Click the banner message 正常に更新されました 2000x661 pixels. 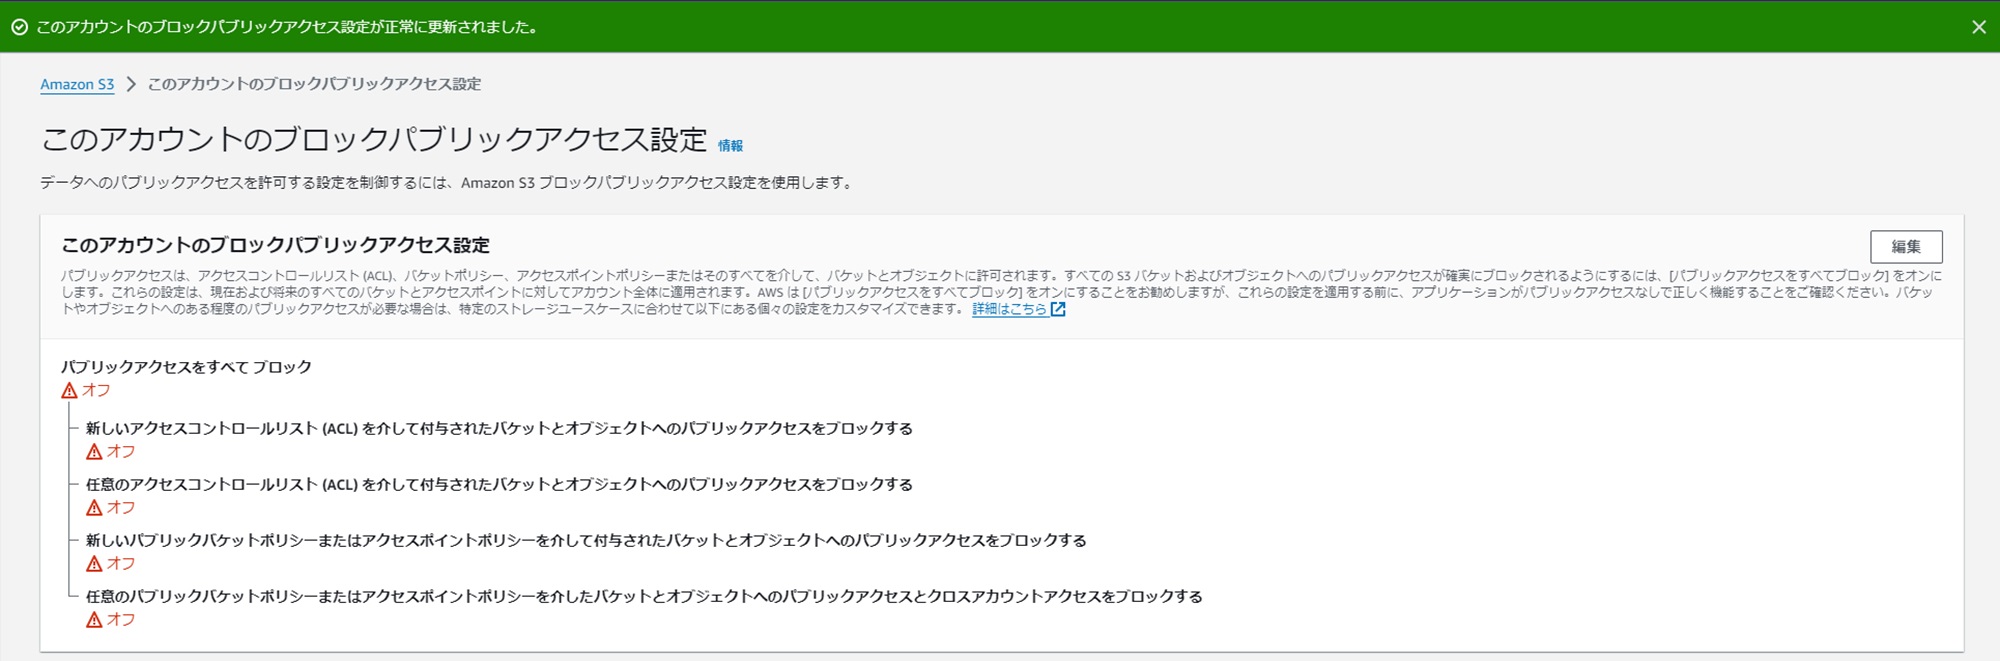[287, 27]
